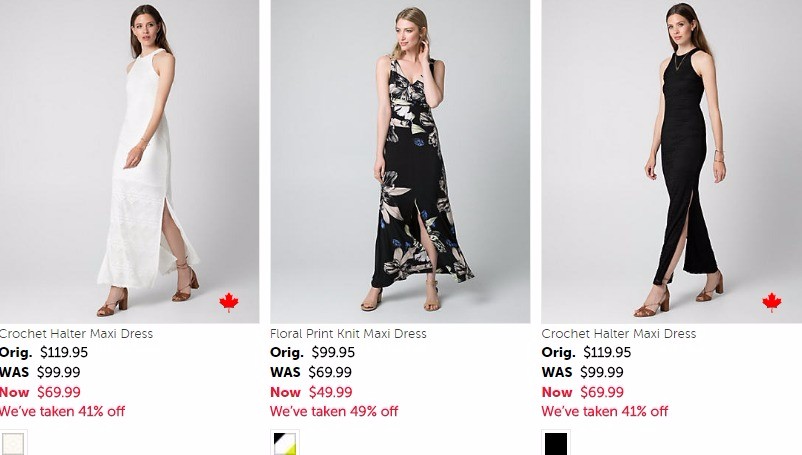Open the black halter maxi dress photo

(x=671, y=160)
